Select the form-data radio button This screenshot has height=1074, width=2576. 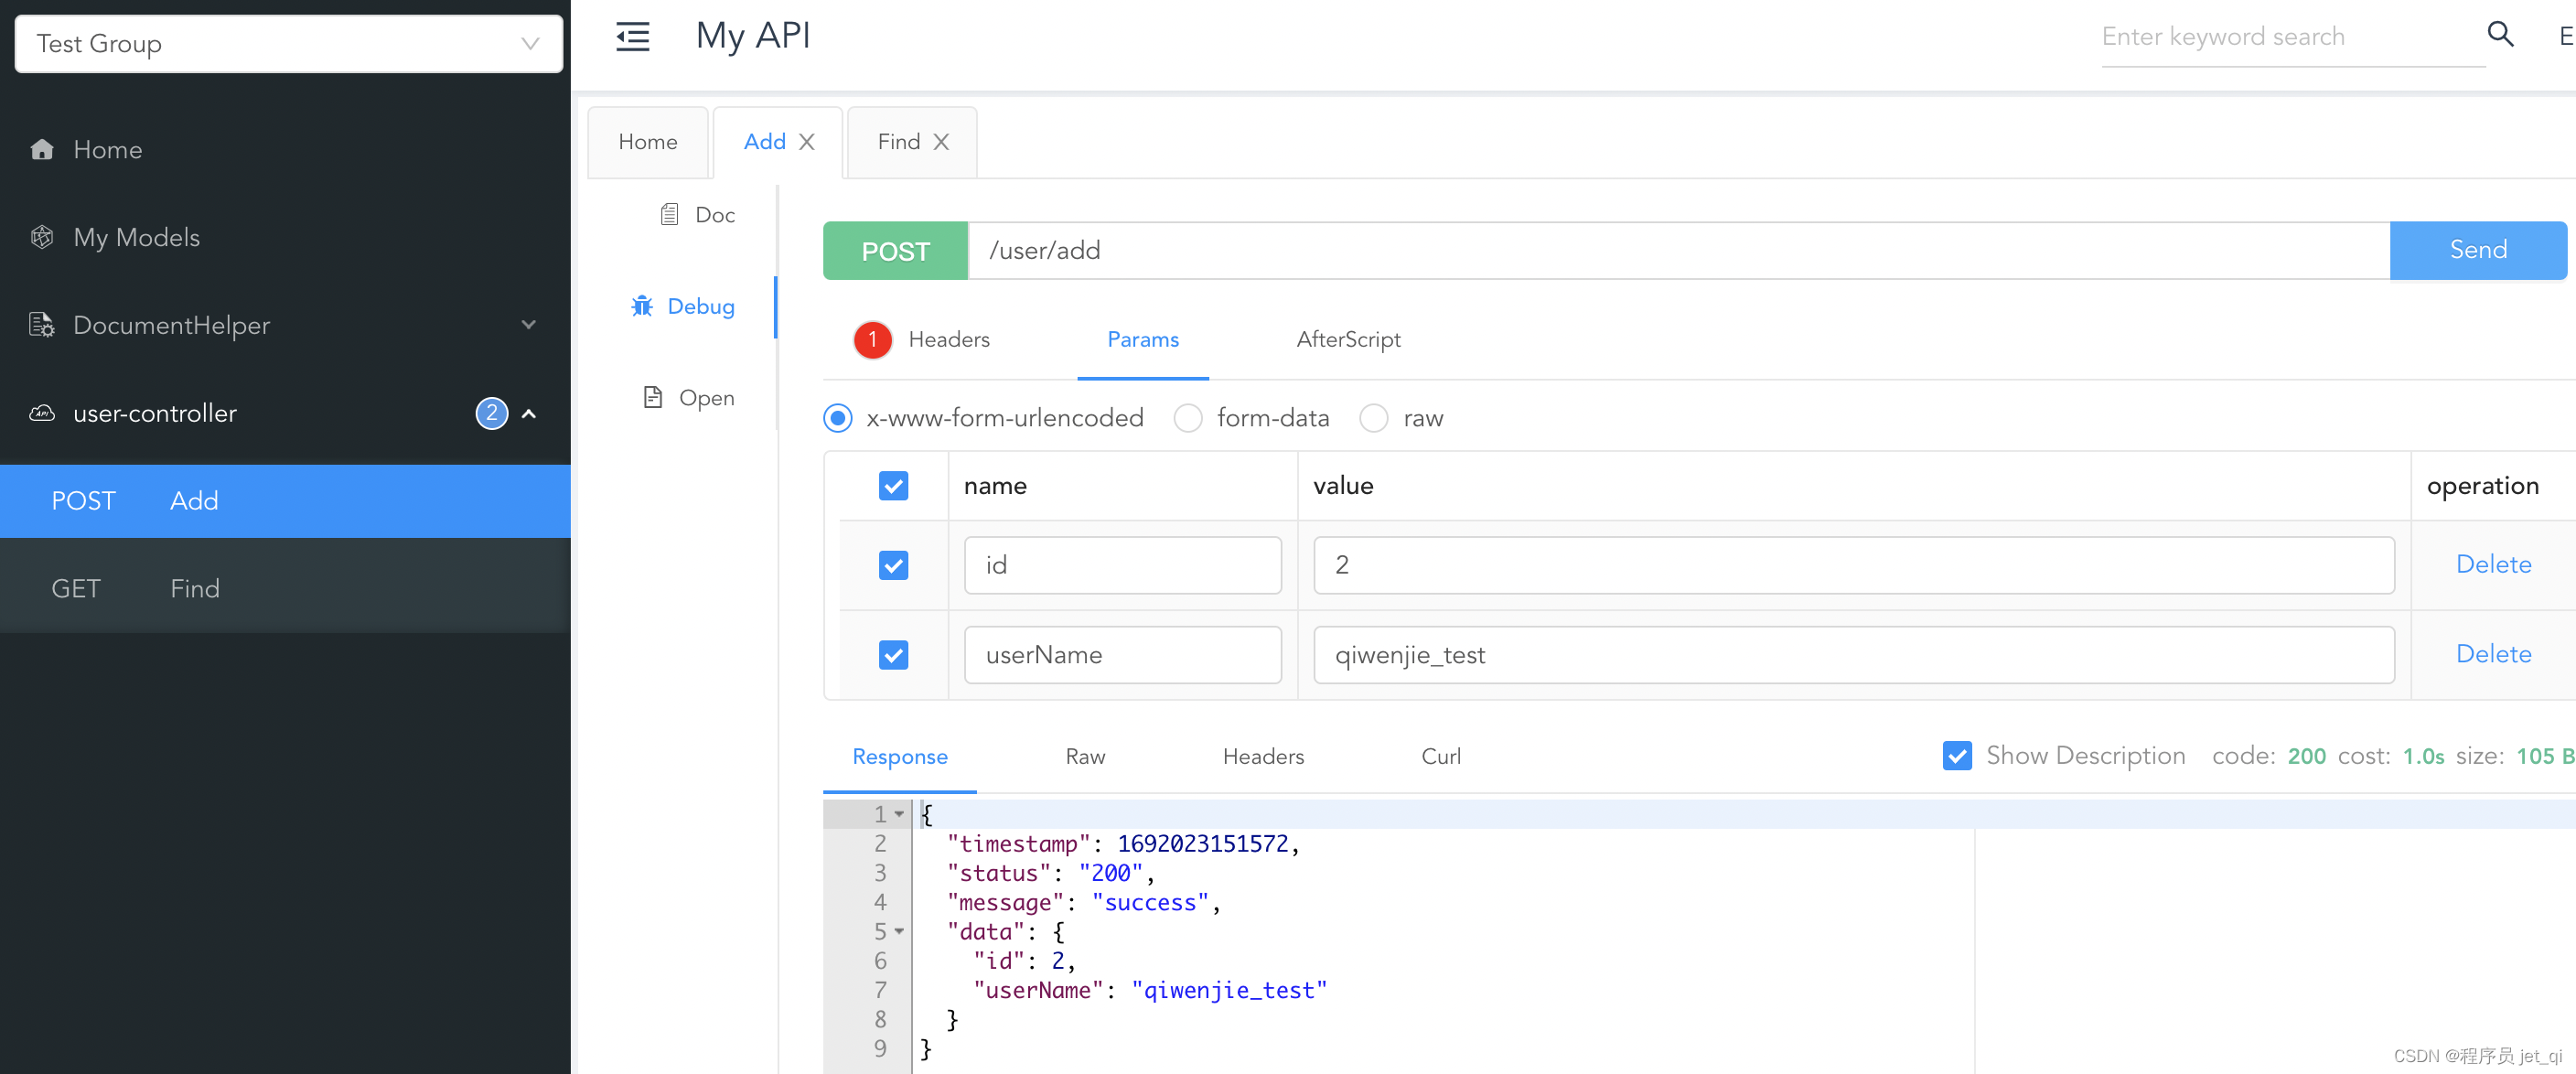(1187, 419)
